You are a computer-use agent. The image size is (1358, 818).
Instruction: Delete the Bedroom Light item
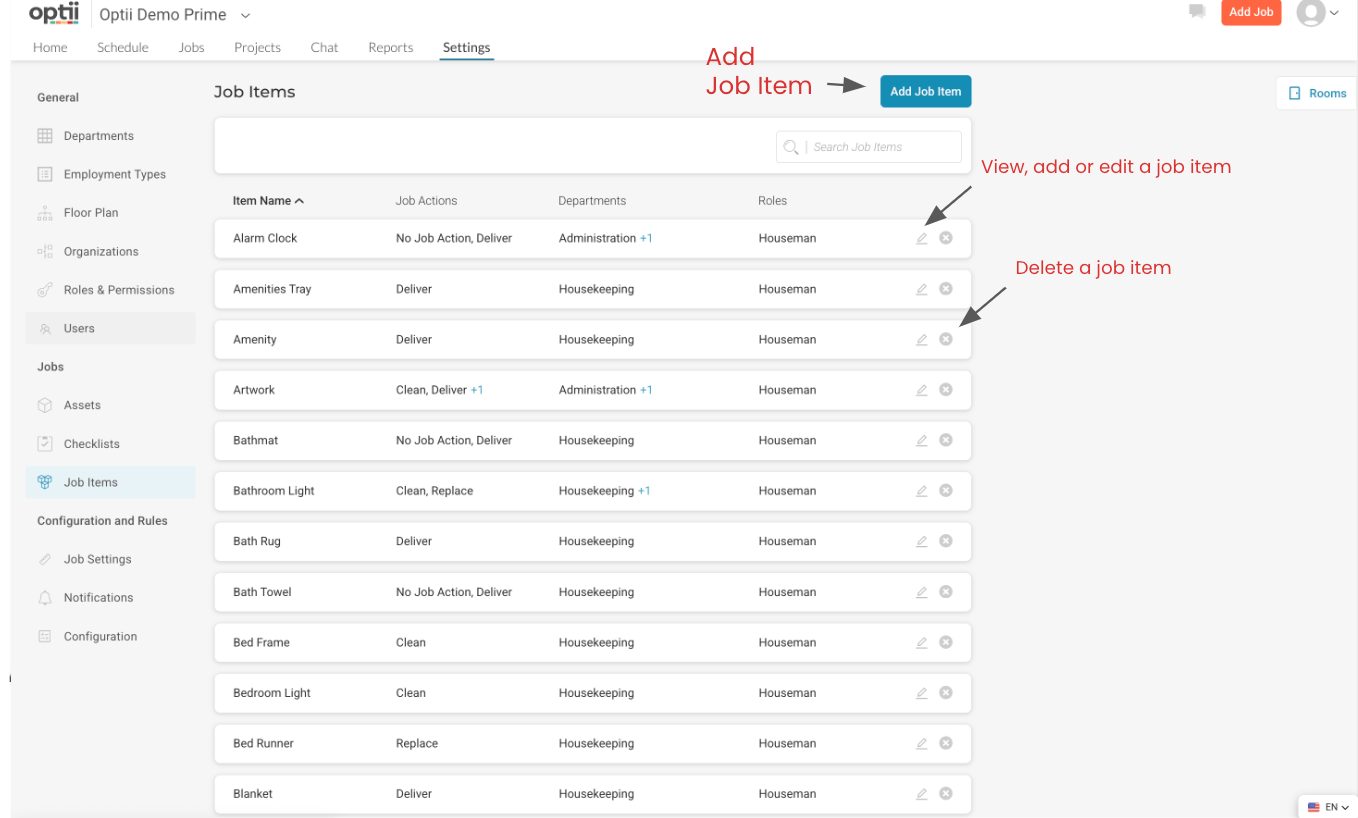(x=946, y=692)
